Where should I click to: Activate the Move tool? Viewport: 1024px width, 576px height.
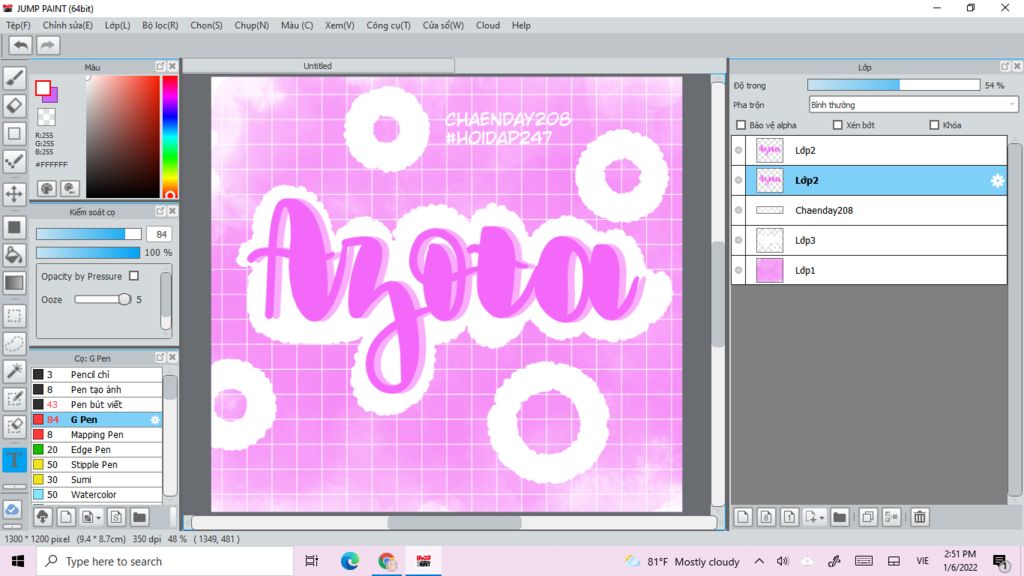[x=14, y=194]
